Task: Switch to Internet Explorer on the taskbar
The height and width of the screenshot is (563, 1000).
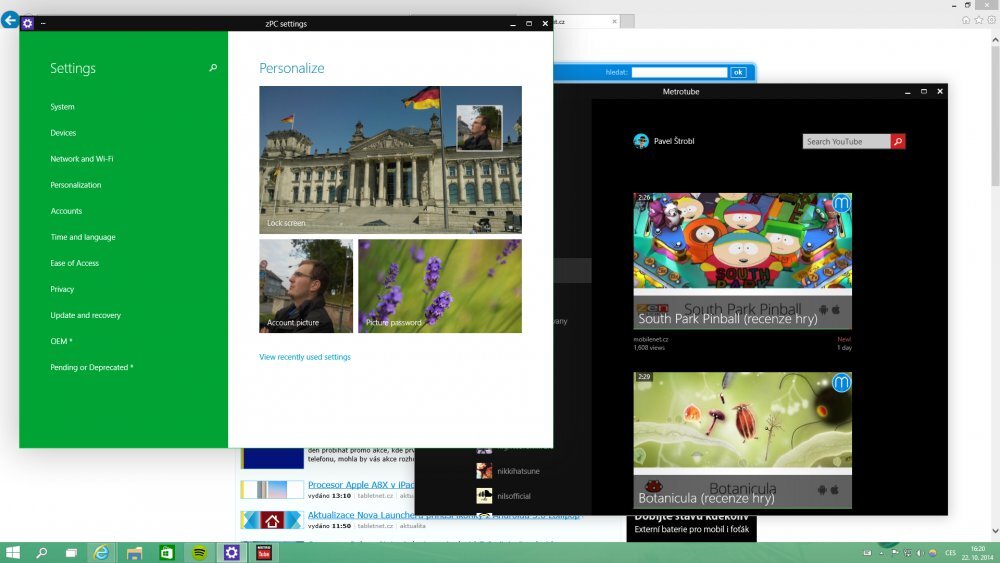Action: pyautogui.click(x=101, y=553)
